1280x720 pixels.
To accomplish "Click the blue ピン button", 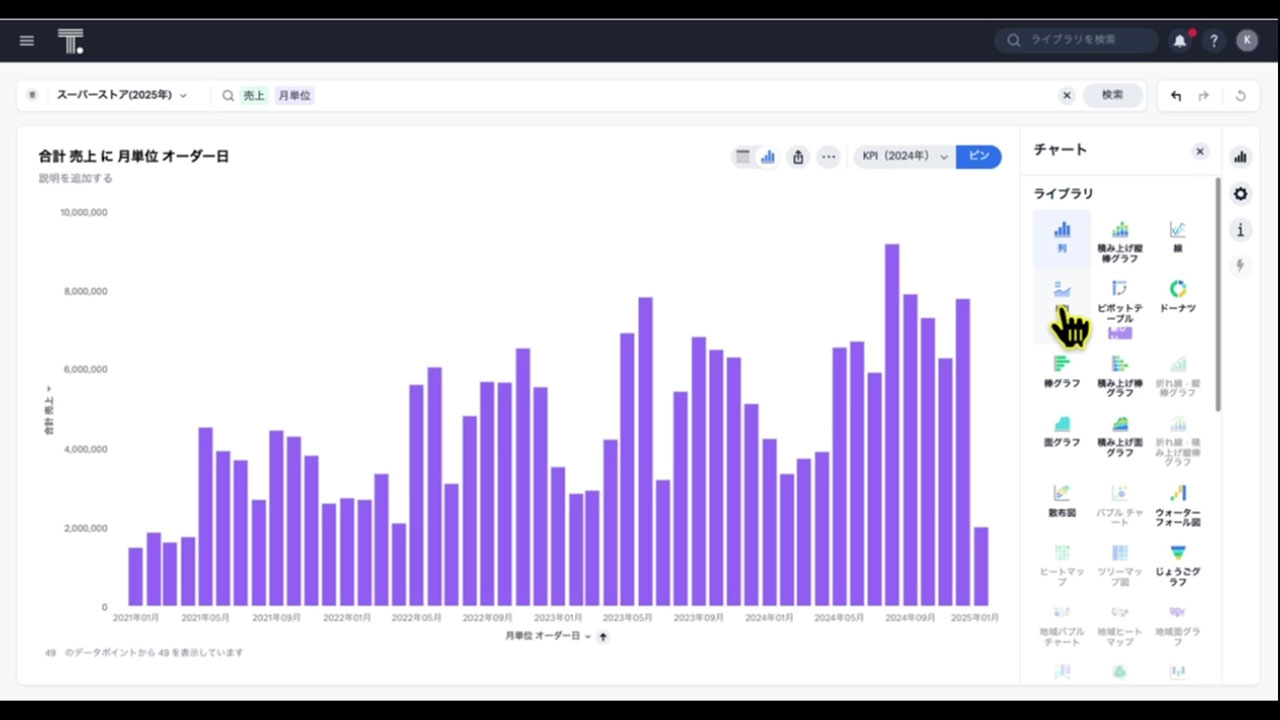I will click(979, 157).
